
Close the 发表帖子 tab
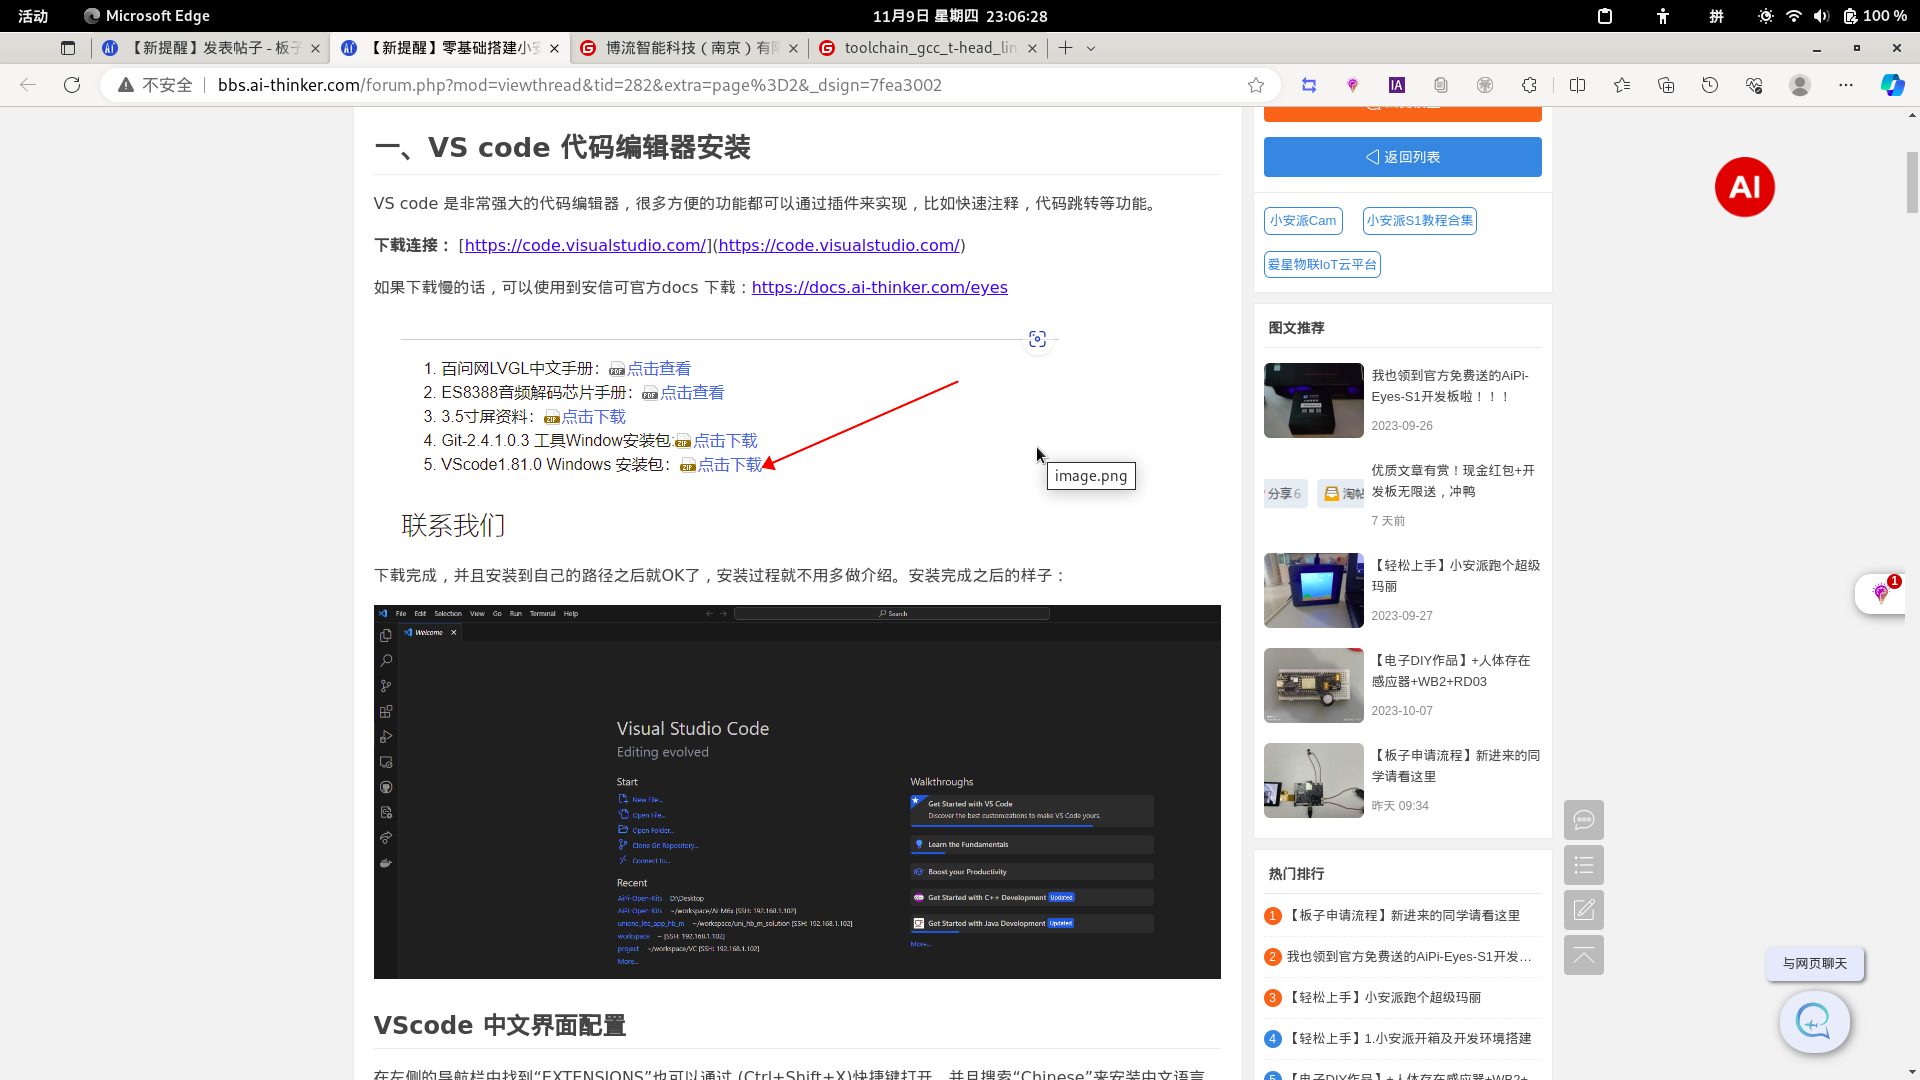315,48
